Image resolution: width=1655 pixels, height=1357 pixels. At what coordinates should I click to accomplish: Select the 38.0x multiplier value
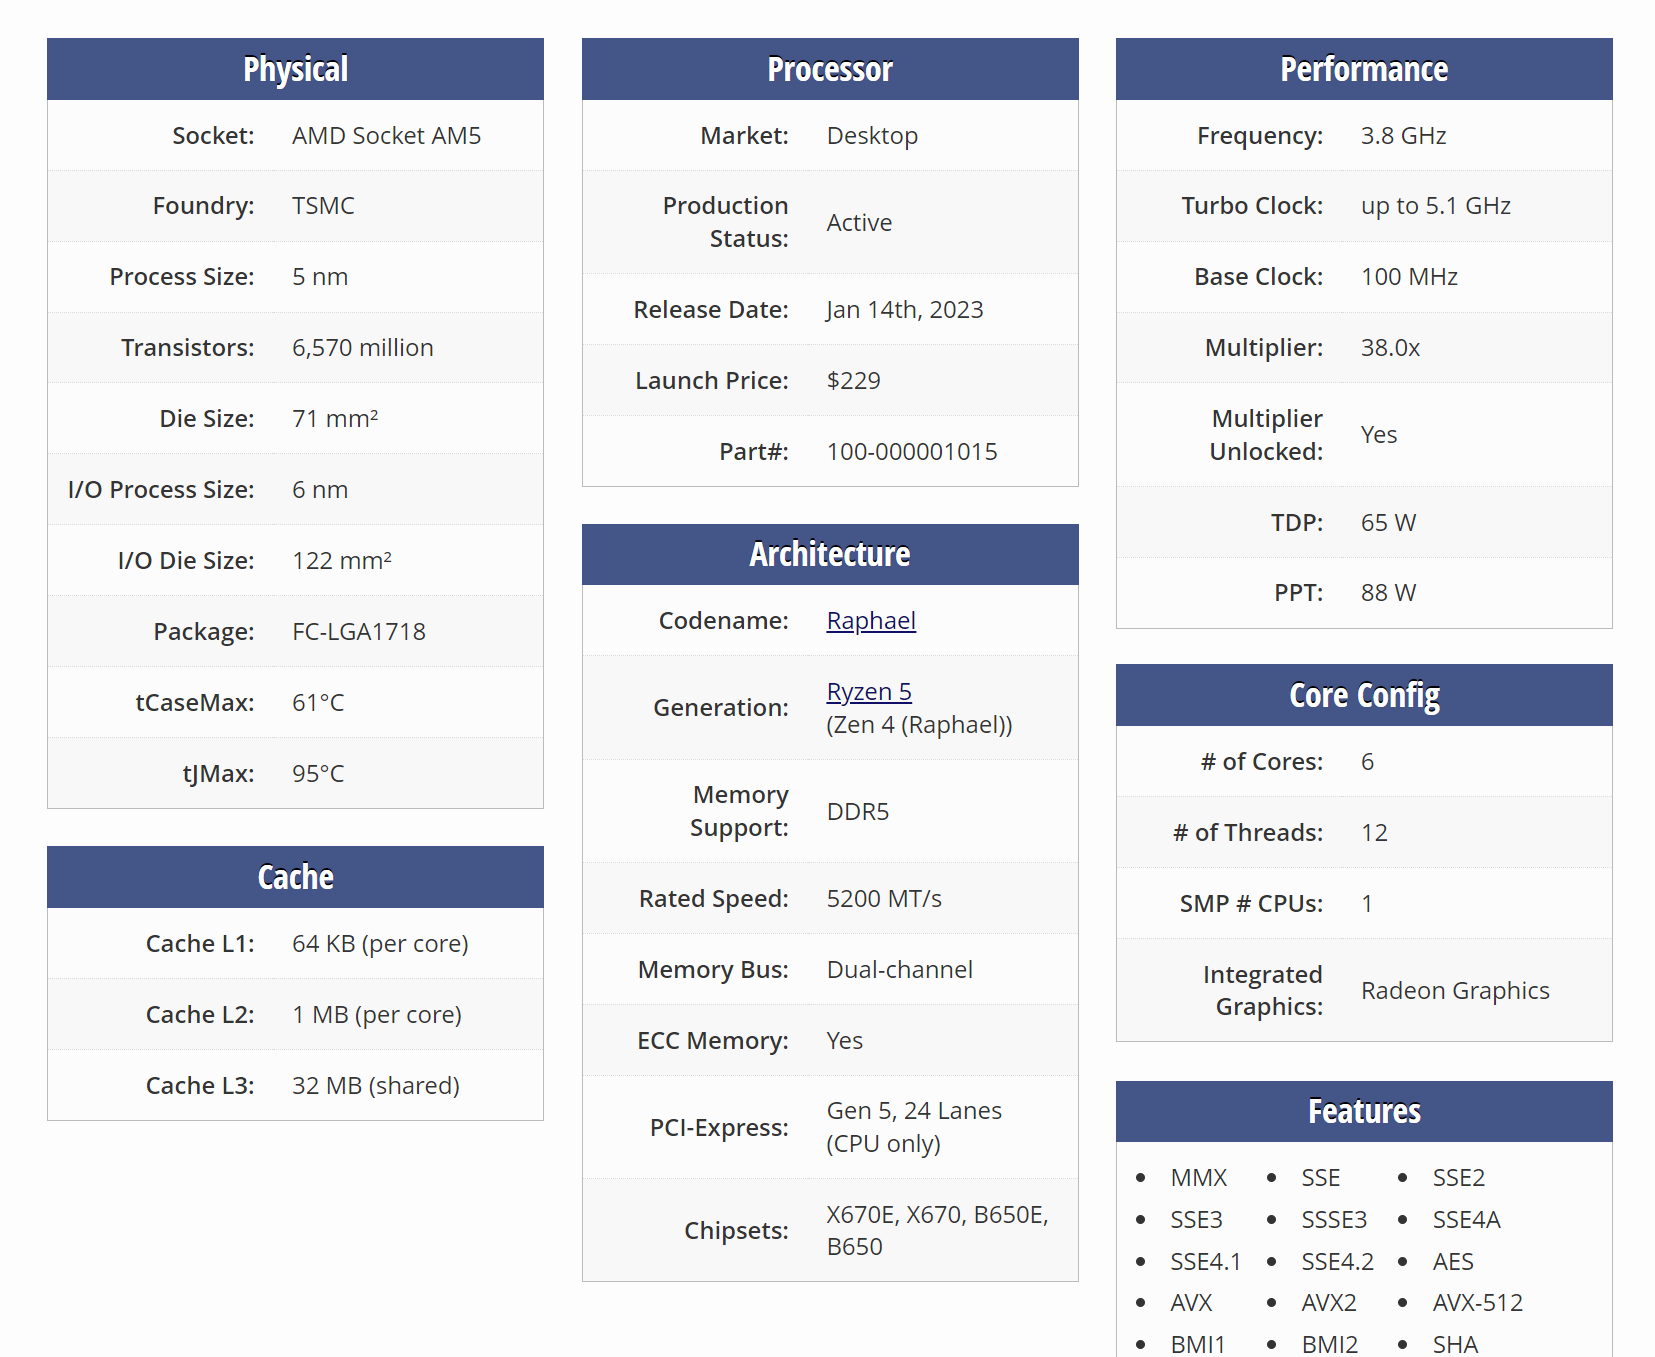pyautogui.click(x=1390, y=348)
